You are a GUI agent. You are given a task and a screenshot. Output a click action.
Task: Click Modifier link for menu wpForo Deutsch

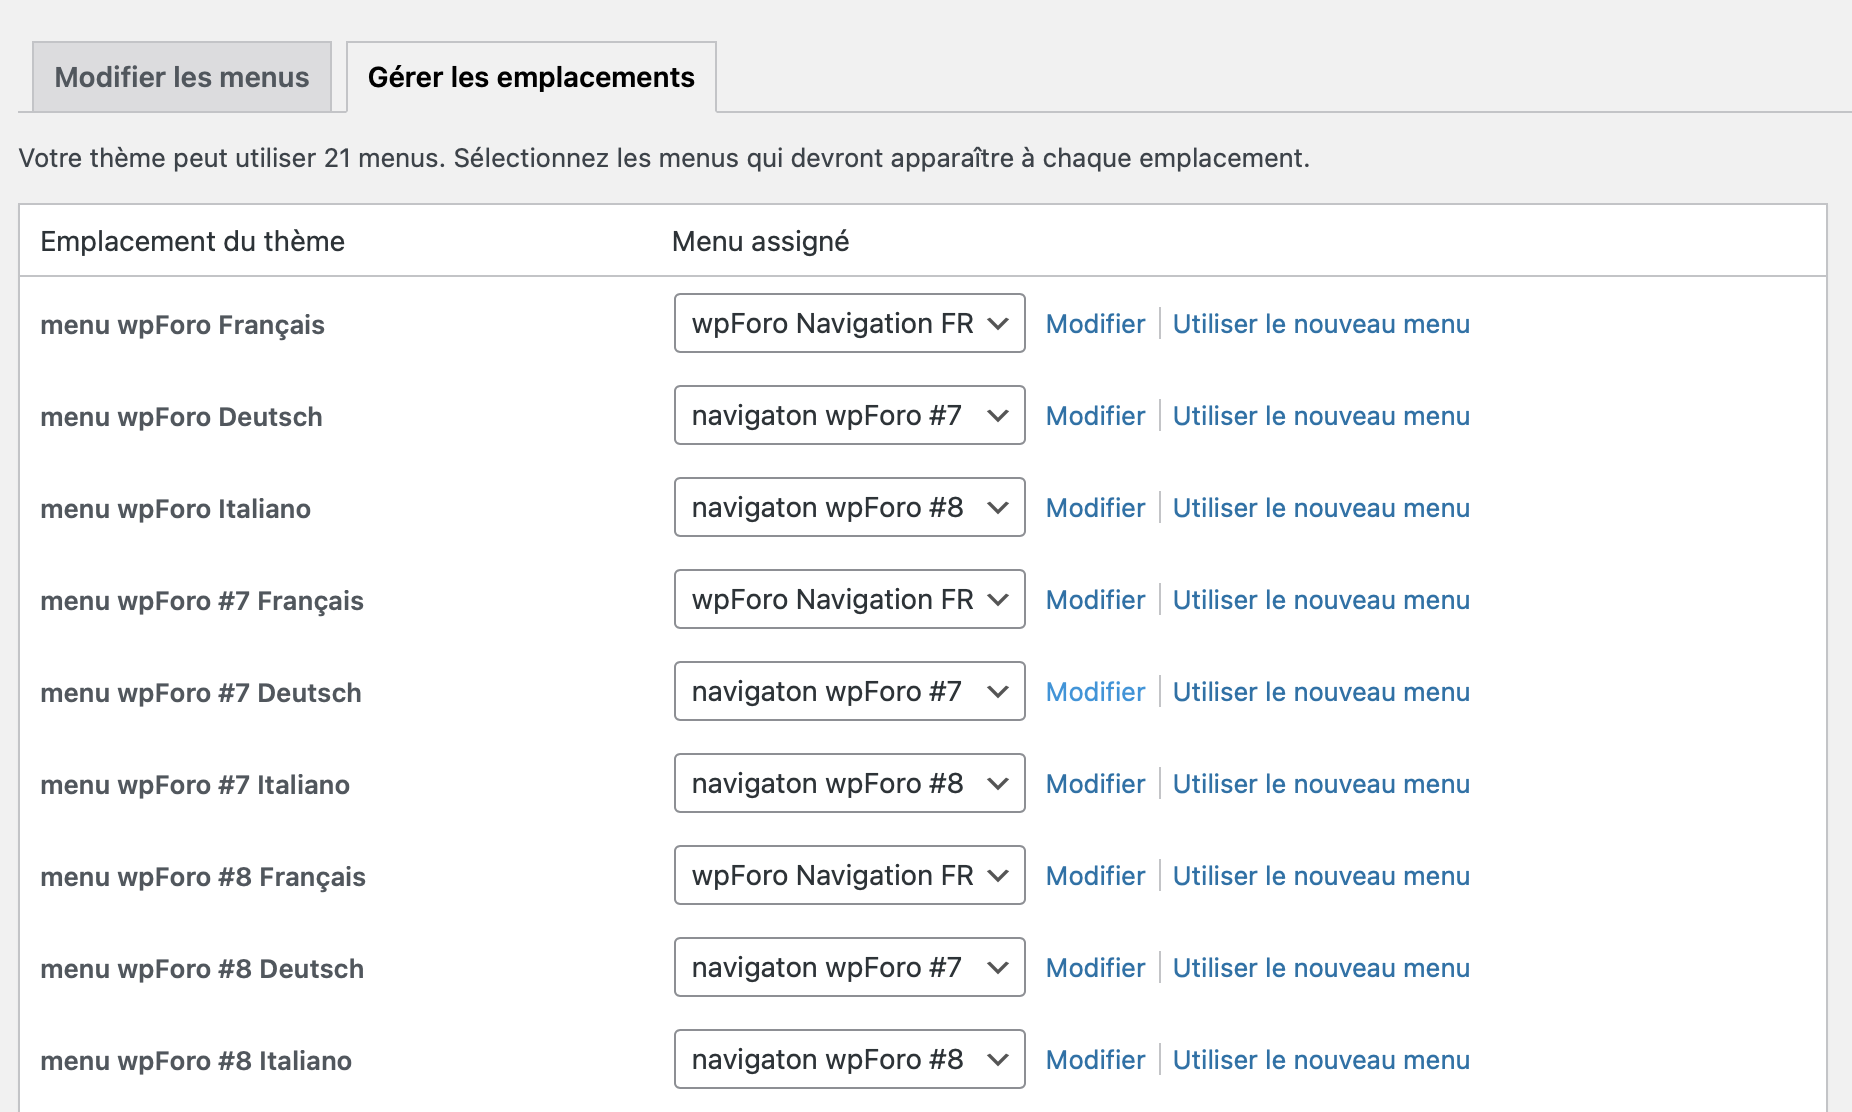click(1095, 416)
